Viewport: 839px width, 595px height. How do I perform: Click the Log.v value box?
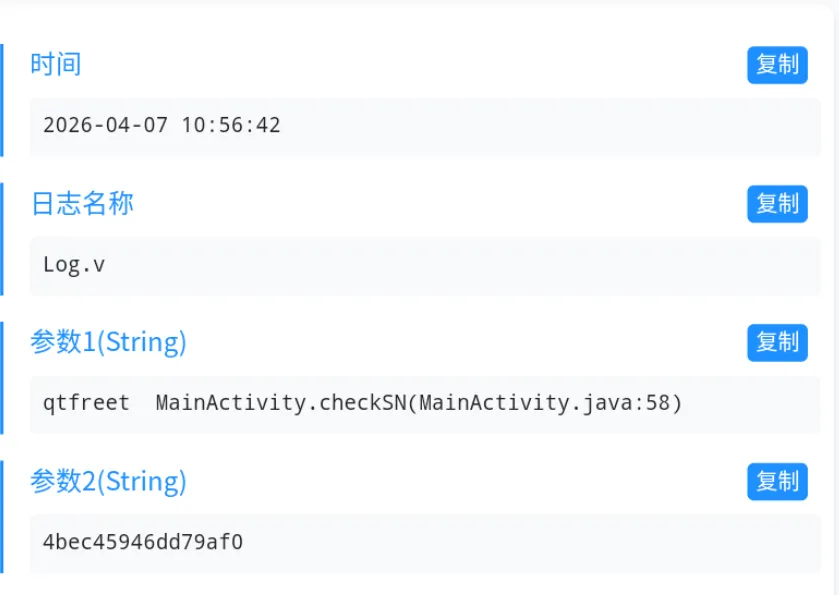[425, 265]
